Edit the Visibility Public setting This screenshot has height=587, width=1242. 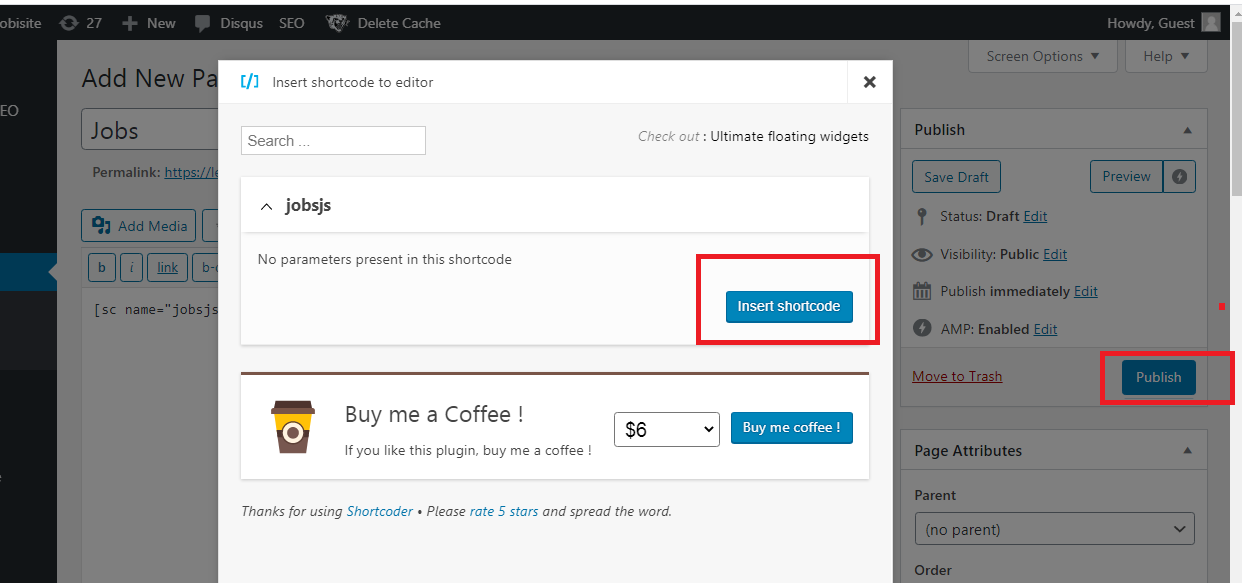coord(1054,254)
